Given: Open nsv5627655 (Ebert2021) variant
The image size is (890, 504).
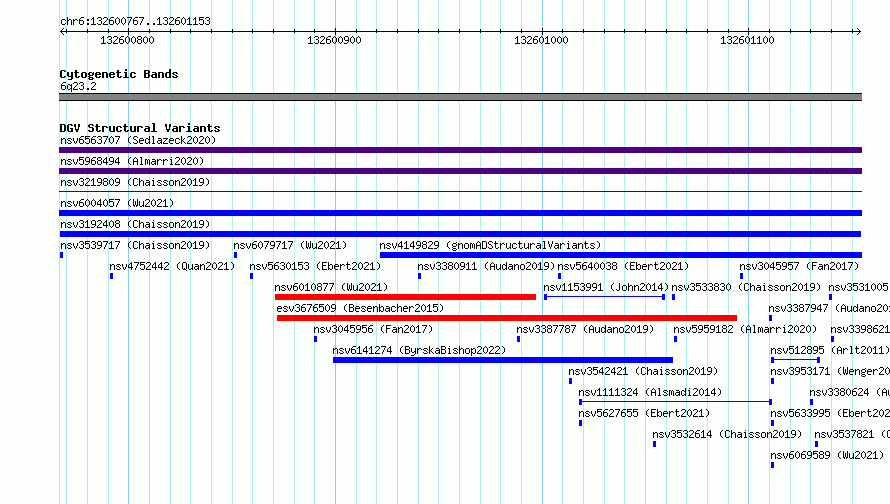Looking at the screenshot, I should tap(644, 413).
